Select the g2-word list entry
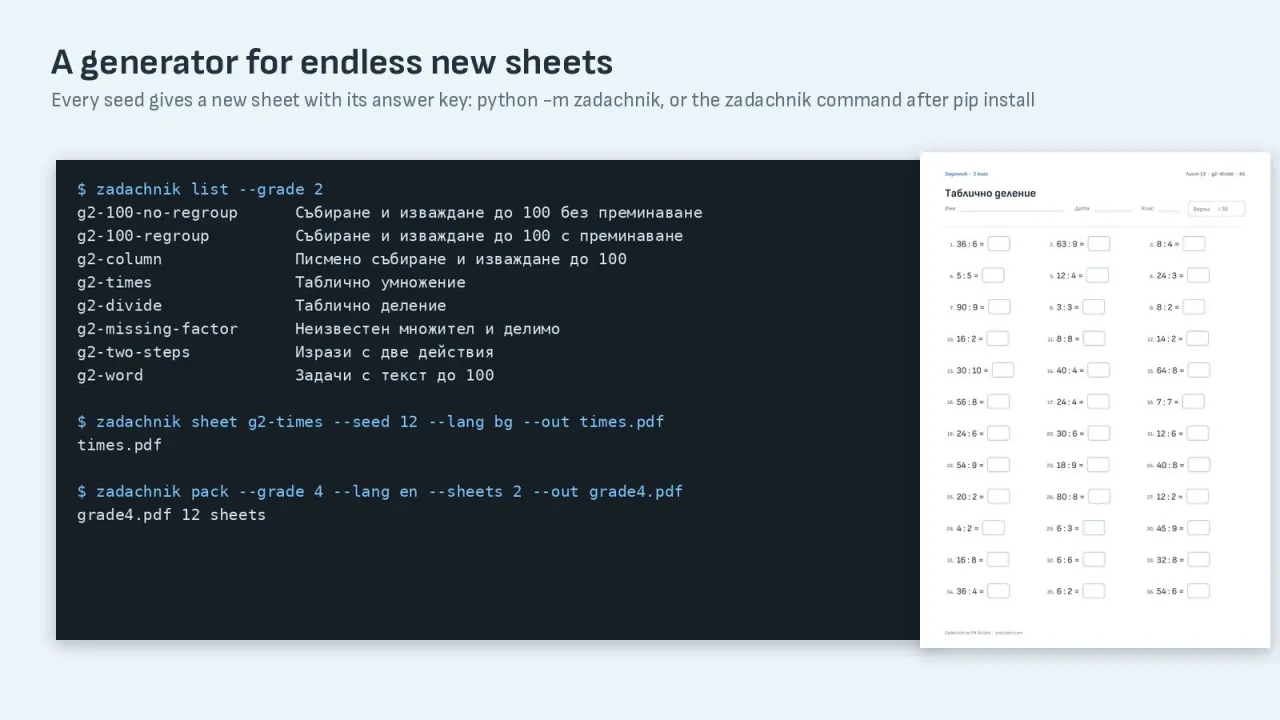Screen dimensions: 1280x720 coord(285,375)
